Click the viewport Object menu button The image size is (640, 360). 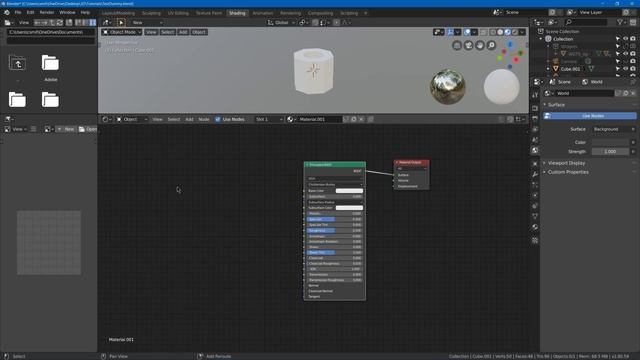pyautogui.click(x=199, y=32)
